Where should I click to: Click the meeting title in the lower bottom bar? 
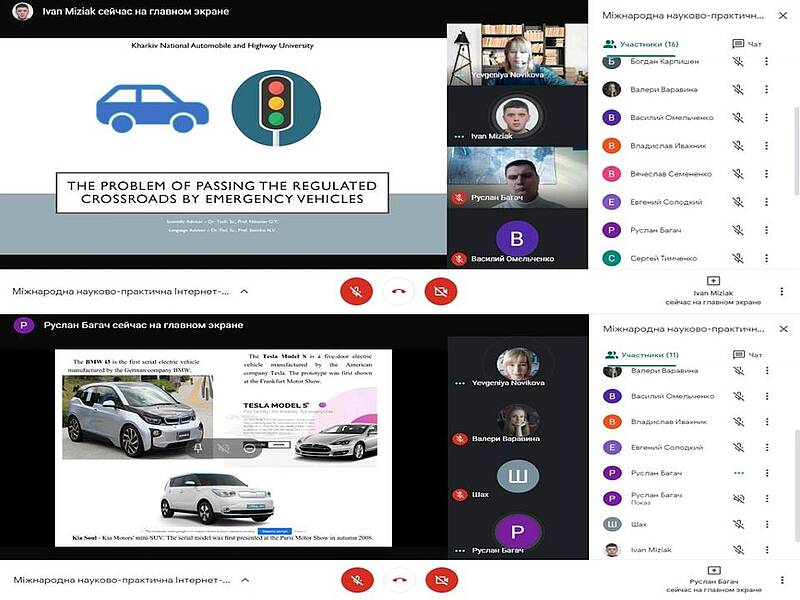point(121,580)
